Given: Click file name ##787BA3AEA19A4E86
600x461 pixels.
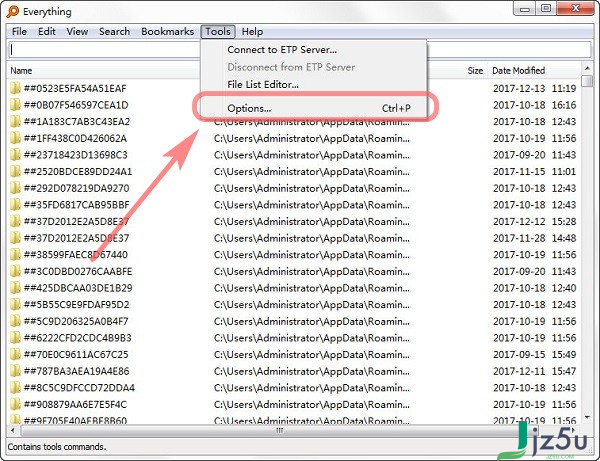Looking at the screenshot, I should [x=76, y=371].
